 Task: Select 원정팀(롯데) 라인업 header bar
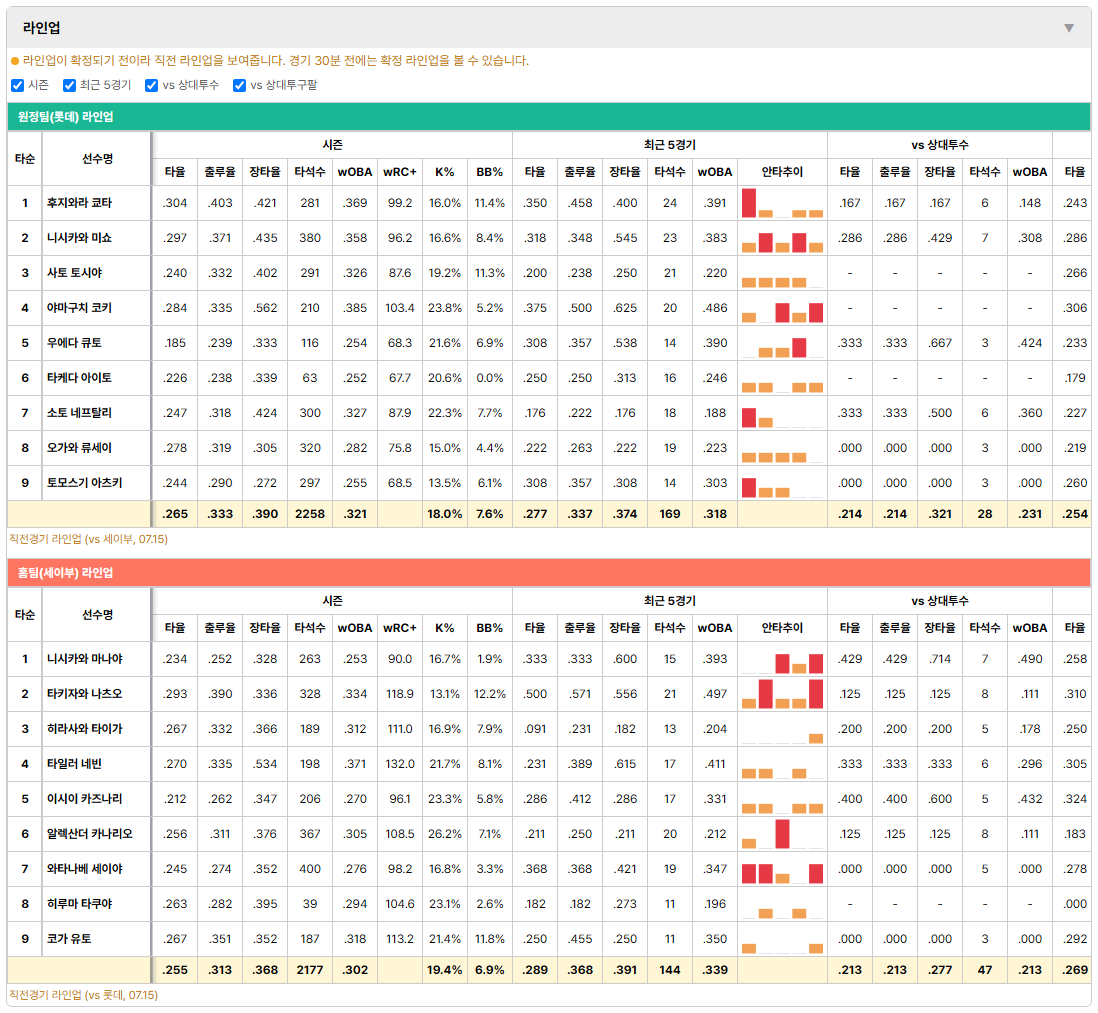549,117
